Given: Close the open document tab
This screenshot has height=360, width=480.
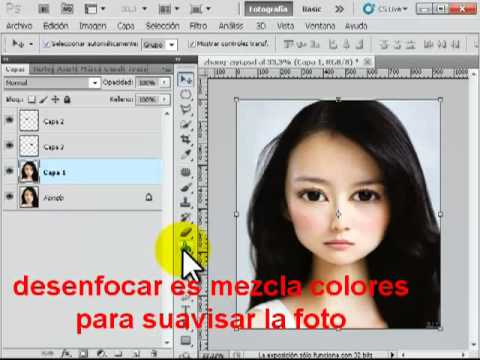Looking at the screenshot, I should (367, 61).
